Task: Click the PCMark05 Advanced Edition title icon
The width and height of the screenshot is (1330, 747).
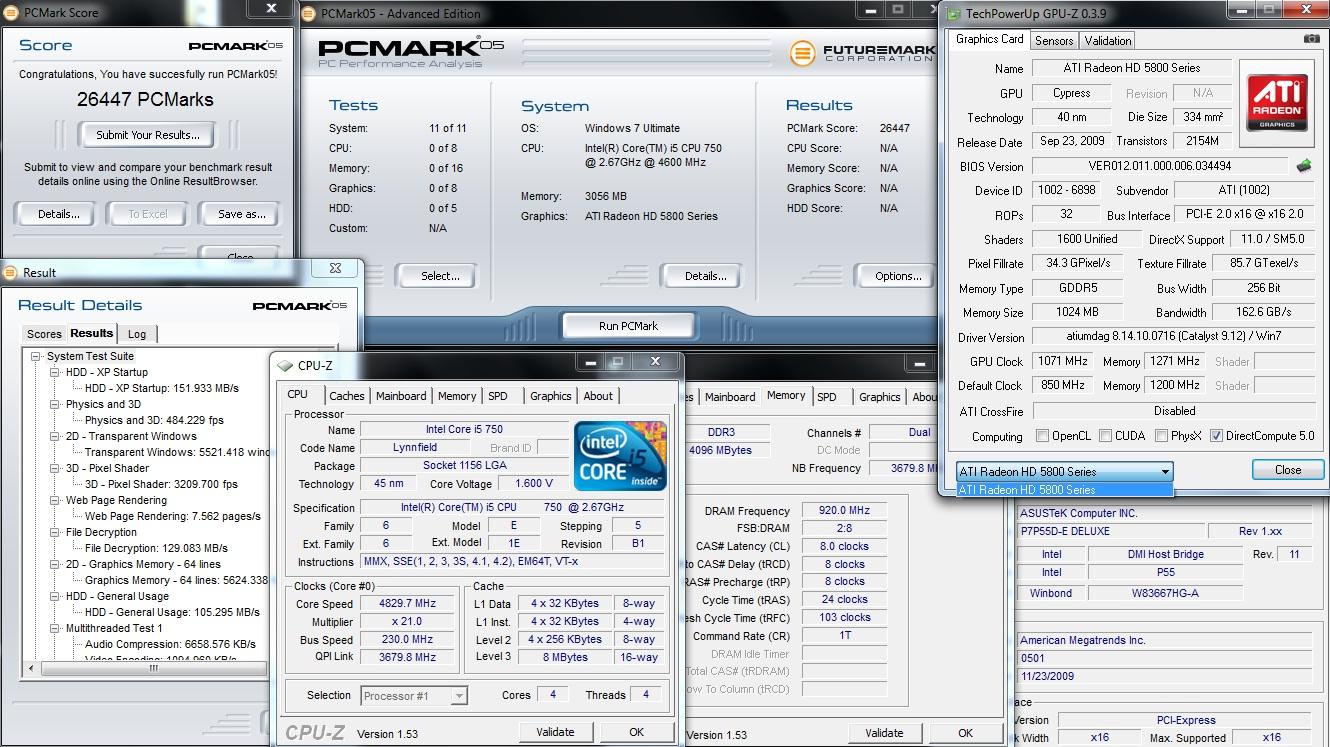Action: (310, 14)
